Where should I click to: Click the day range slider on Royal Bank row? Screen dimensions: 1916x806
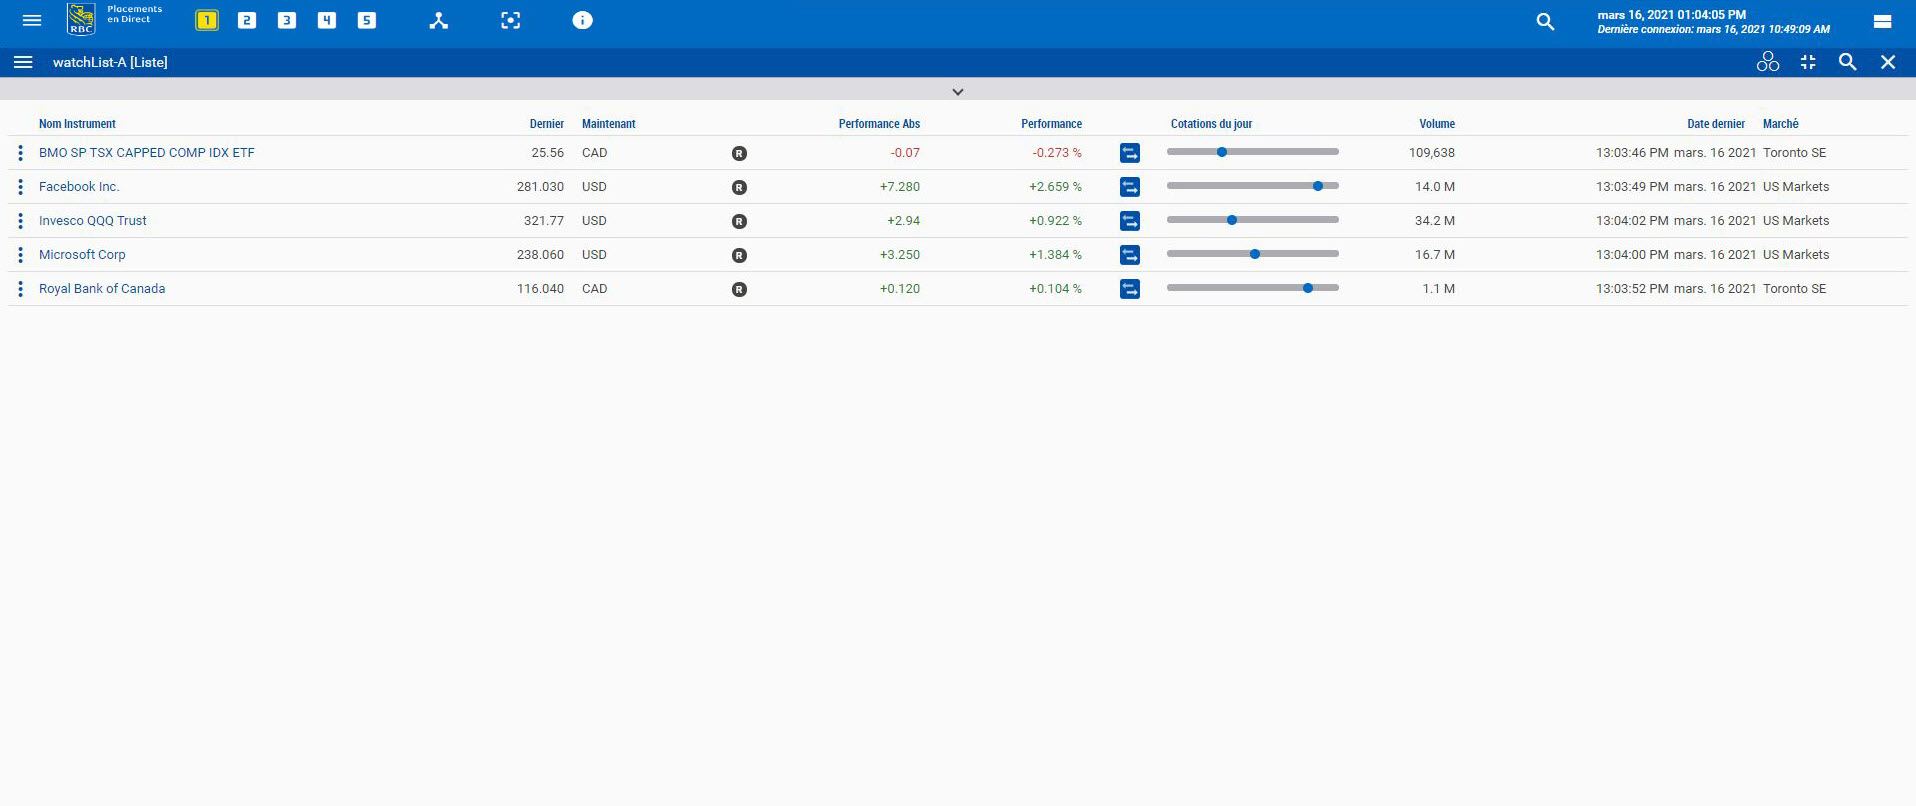pos(1253,288)
